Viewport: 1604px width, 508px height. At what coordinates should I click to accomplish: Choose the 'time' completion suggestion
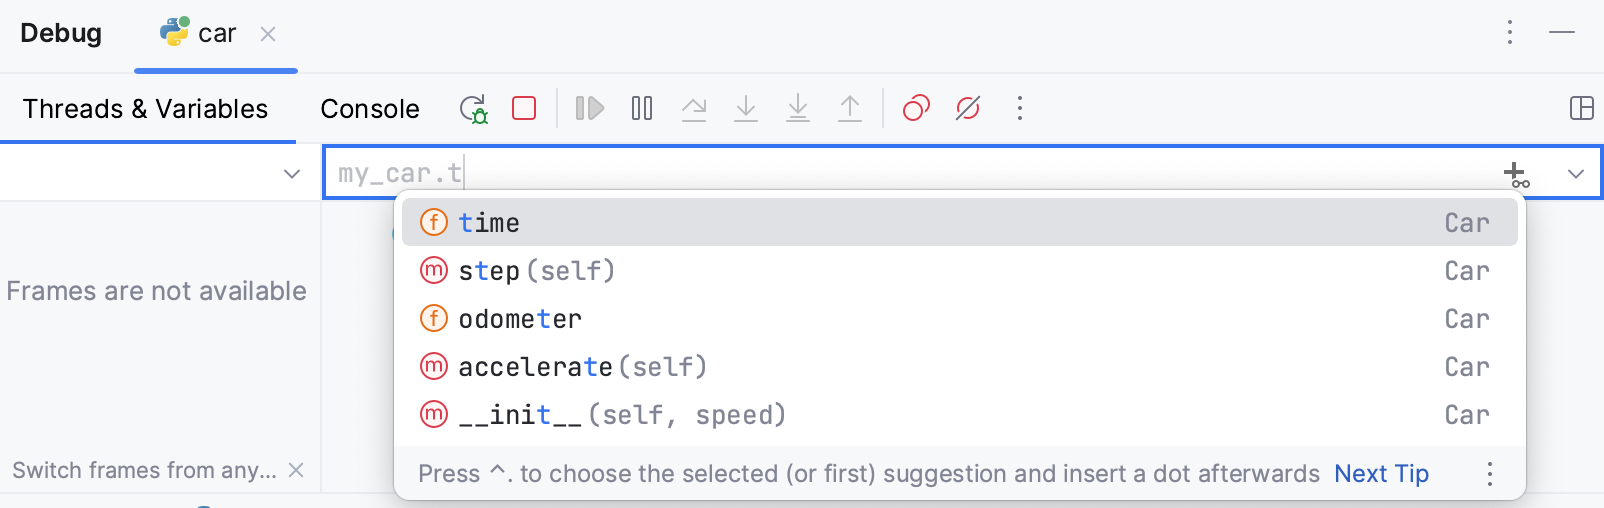tap(489, 223)
